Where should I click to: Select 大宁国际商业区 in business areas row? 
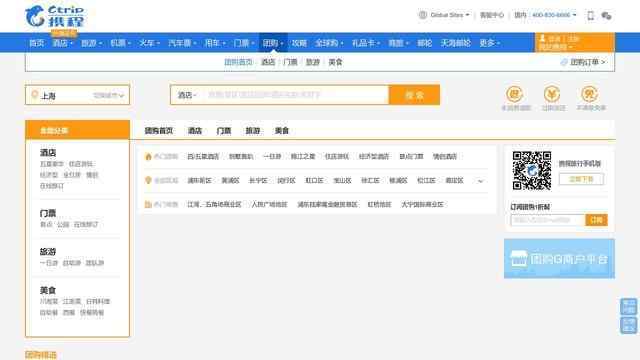422,204
